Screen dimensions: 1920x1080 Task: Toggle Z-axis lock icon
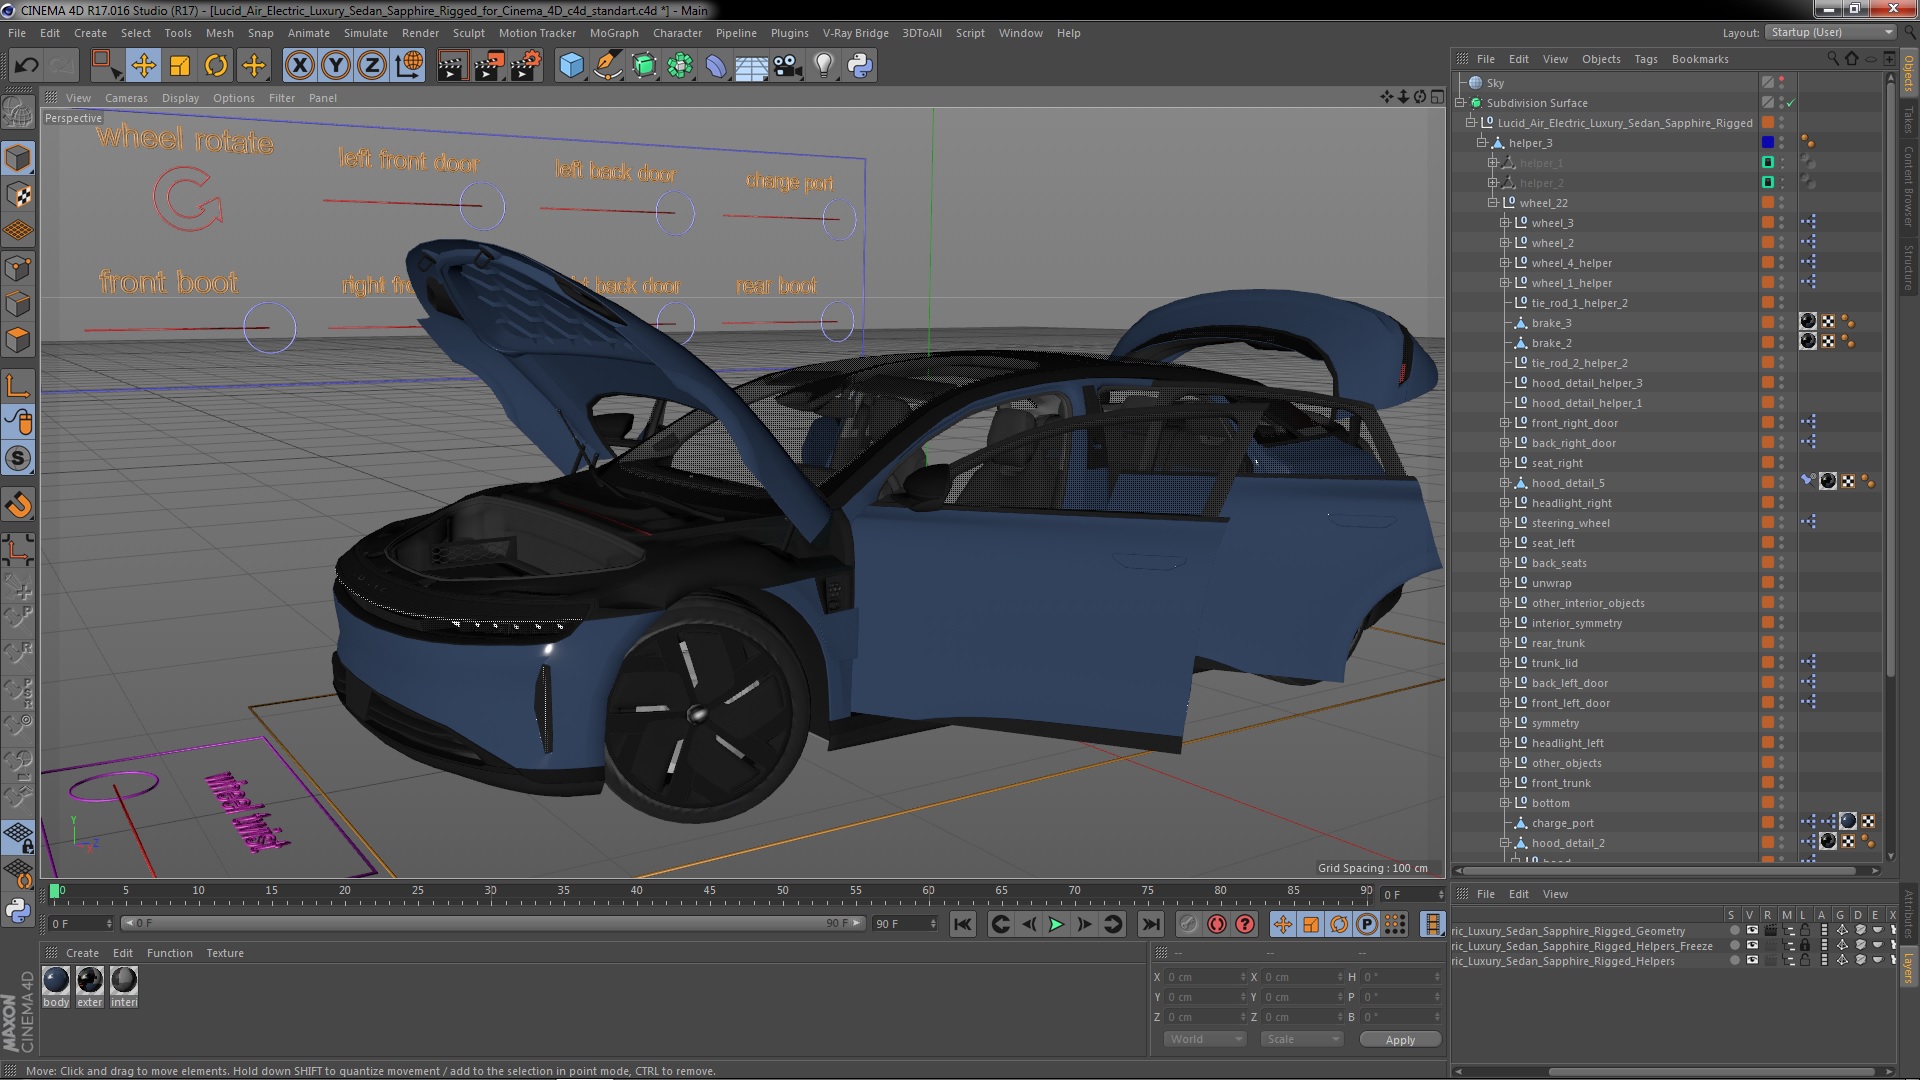pyautogui.click(x=372, y=66)
